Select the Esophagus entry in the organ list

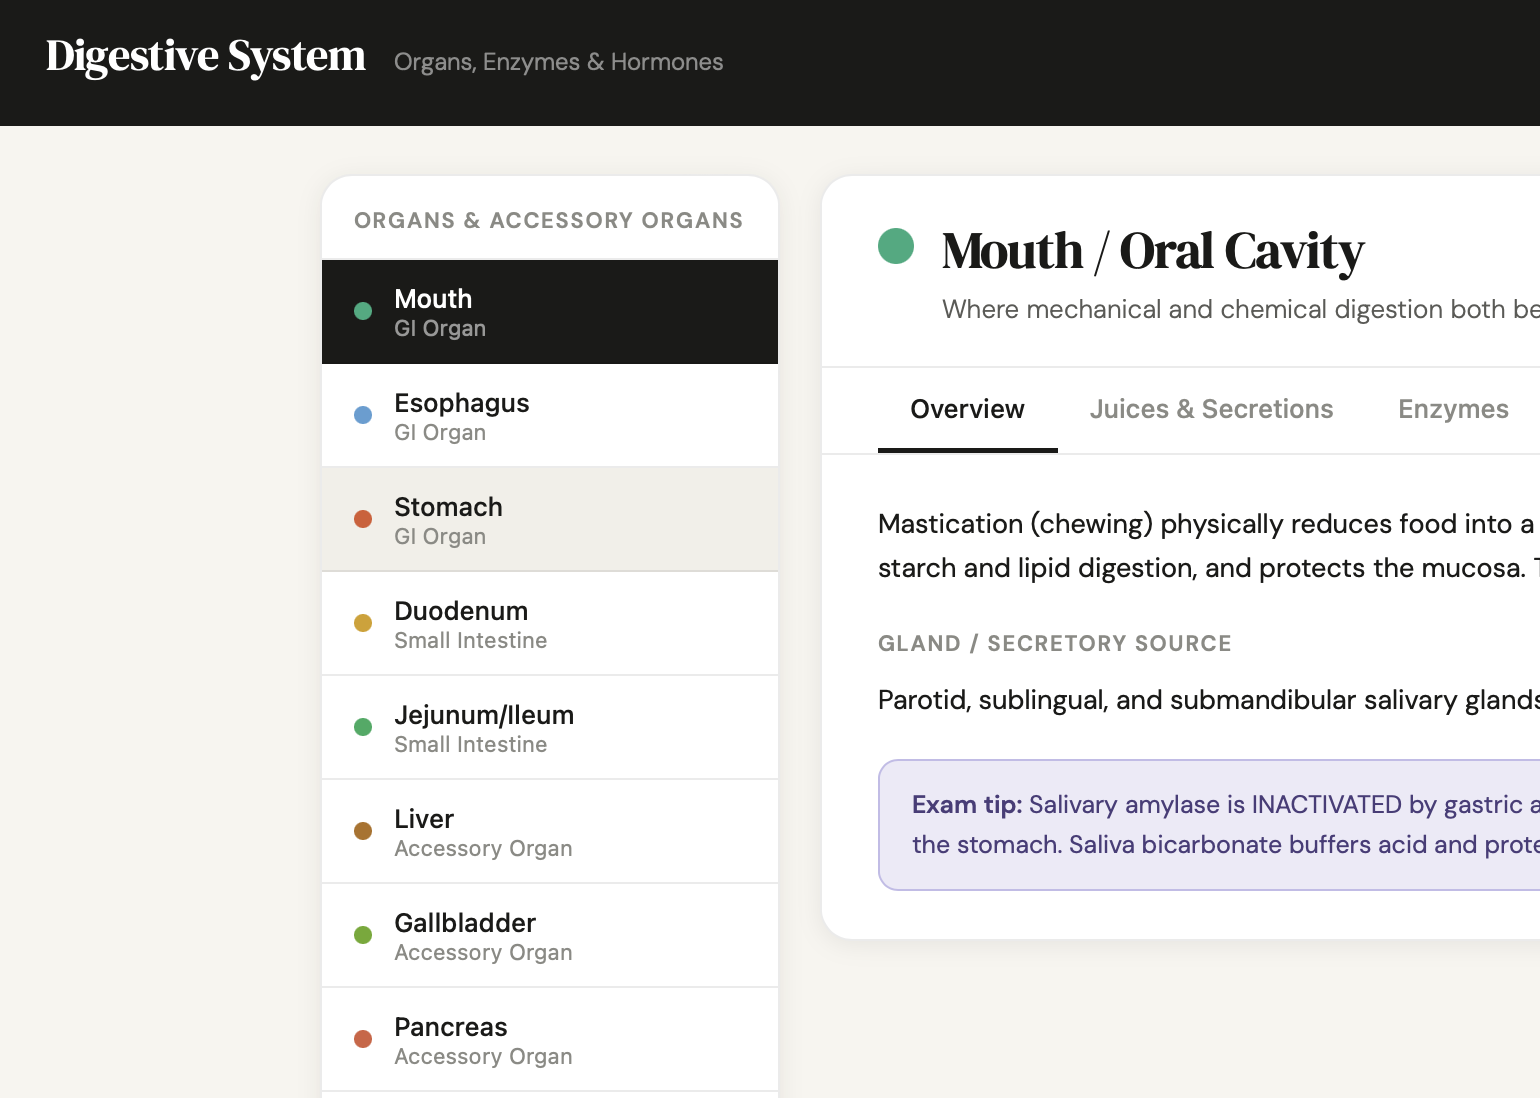tap(550, 415)
